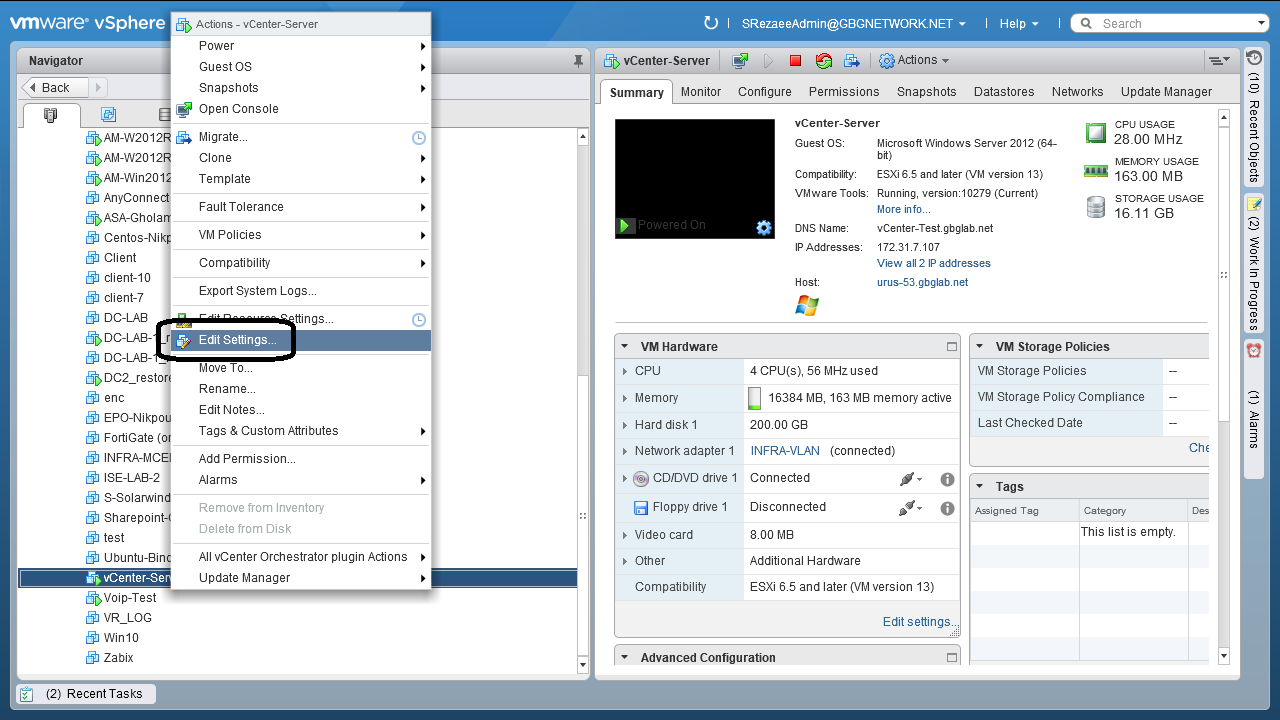Launch the remote console toolbar icon
The height and width of the screenshot is (720, 1280).
pyautogui.click(x=740, y=61)
